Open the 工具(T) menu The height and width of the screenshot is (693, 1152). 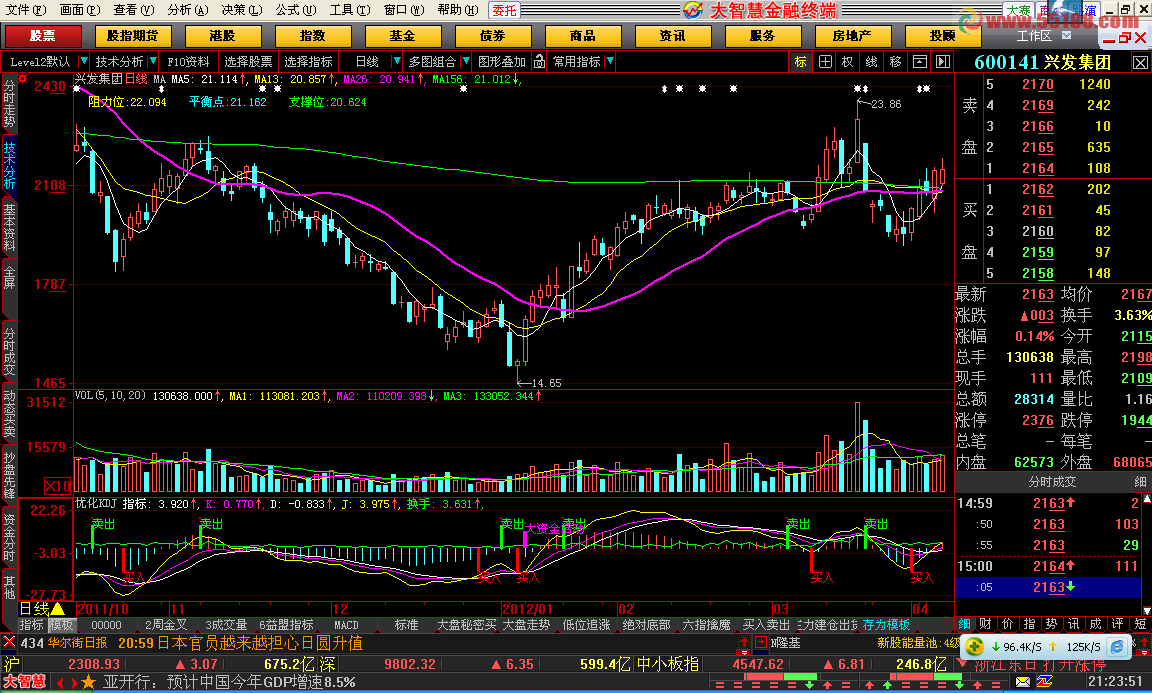tap(350, 10)
